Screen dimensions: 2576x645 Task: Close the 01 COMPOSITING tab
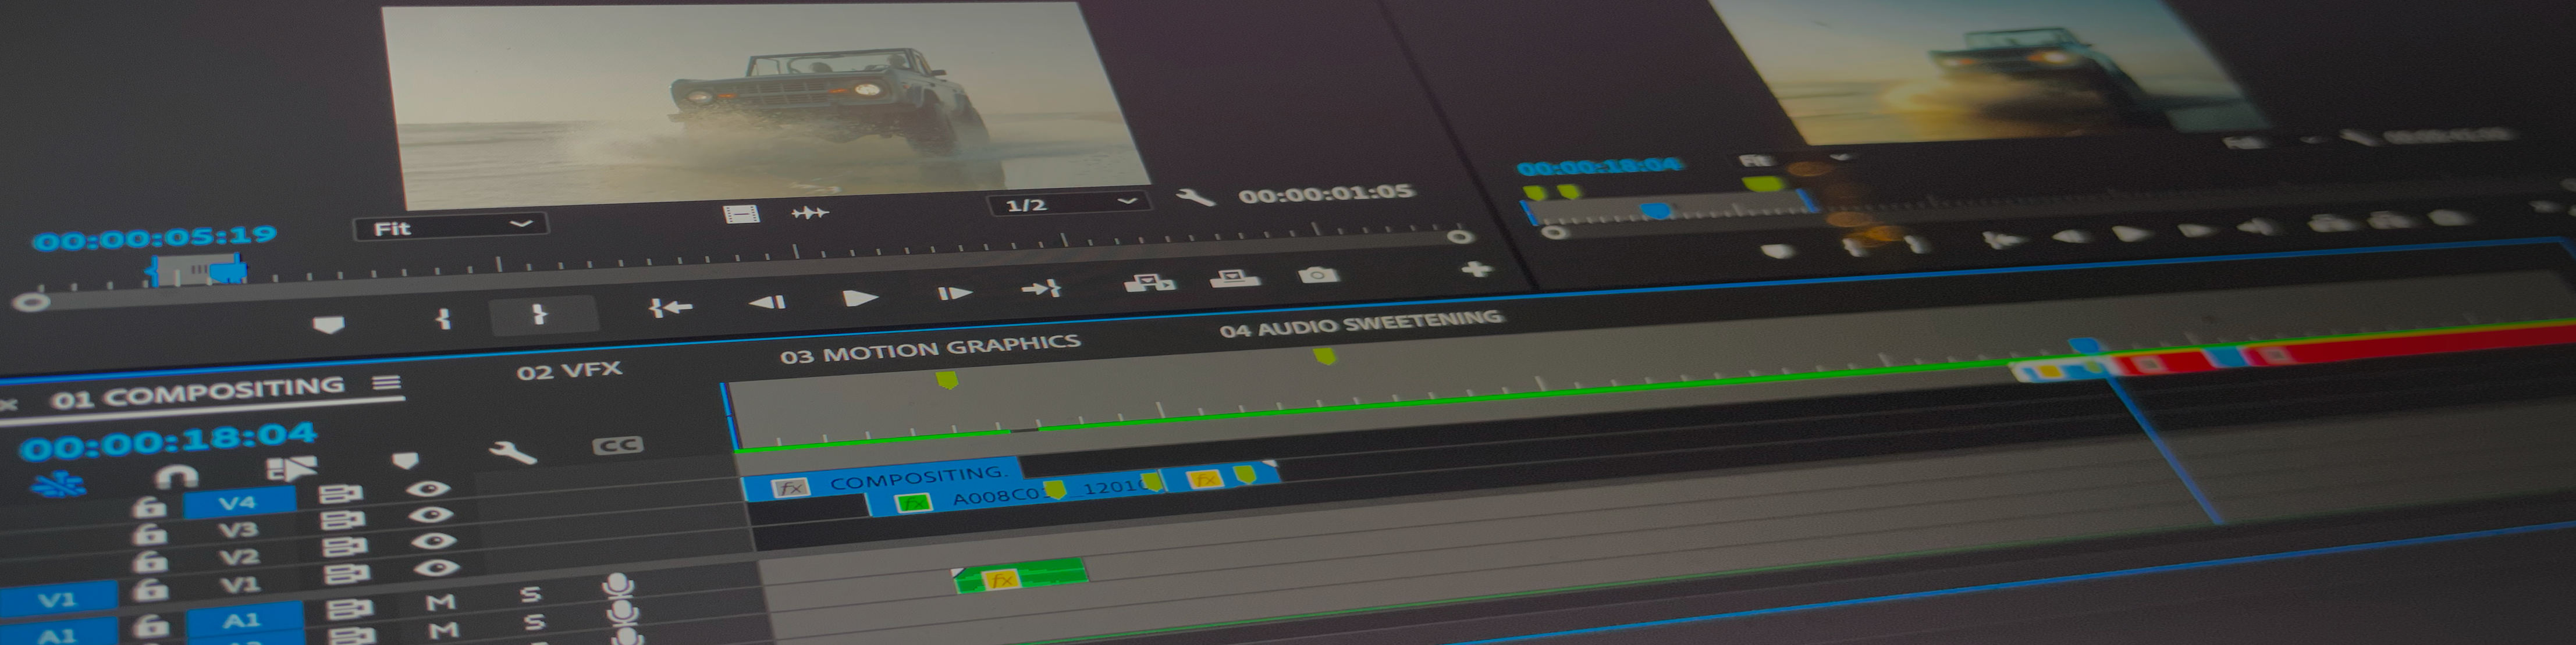tap(9, 405)
